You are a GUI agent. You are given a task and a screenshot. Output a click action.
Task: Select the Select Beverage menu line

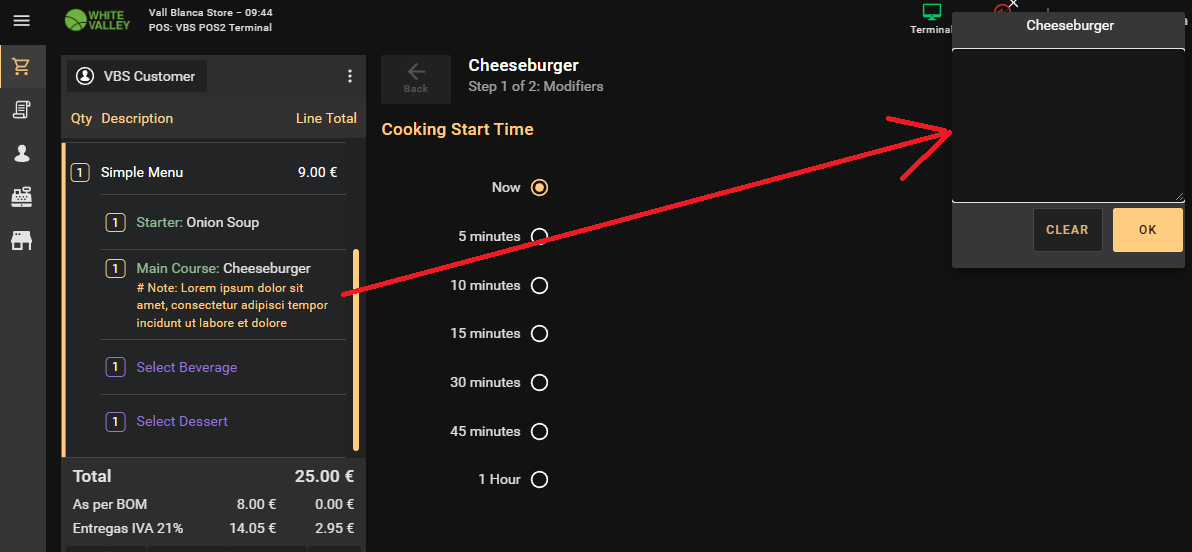187,367
